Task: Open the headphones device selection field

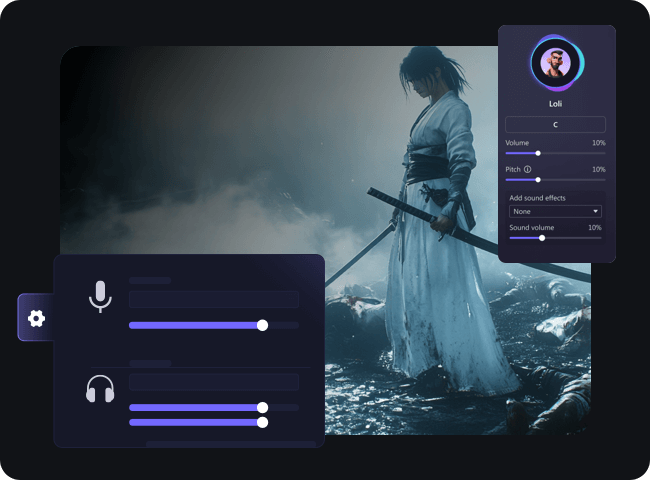Action: pyautogui.click(x=213, y=382)
